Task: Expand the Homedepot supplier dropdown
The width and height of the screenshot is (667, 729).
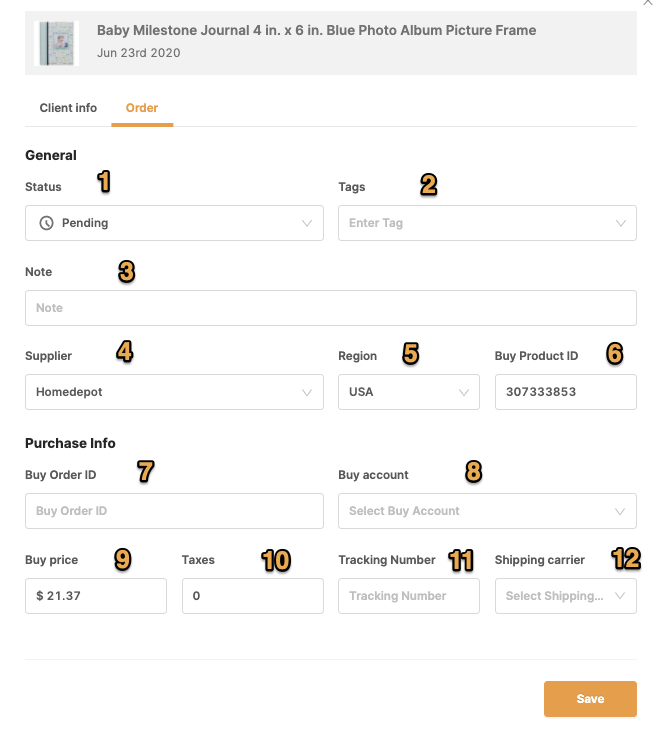Action: tap(174, 392)
